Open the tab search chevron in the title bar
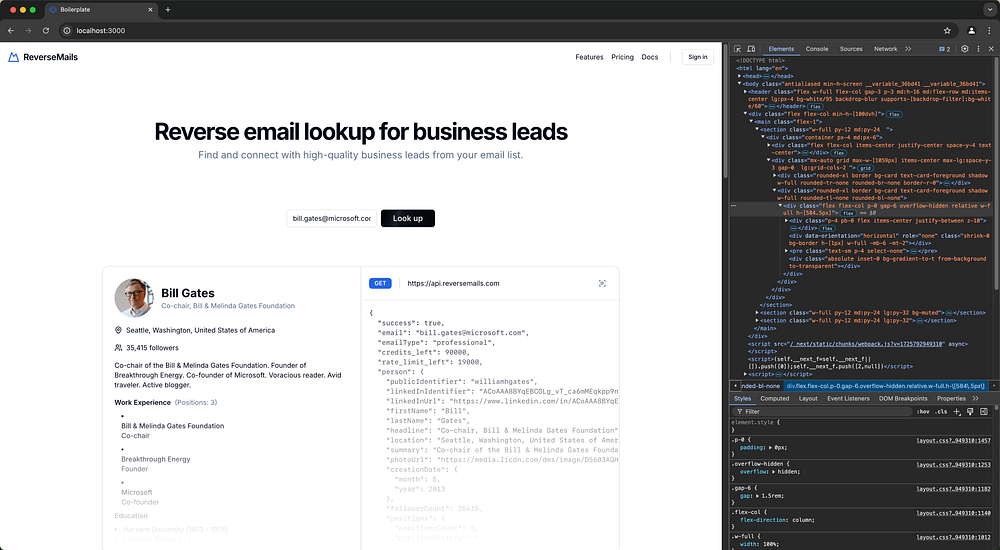This screenshot has height=550, width=1000. click(989, 10)
